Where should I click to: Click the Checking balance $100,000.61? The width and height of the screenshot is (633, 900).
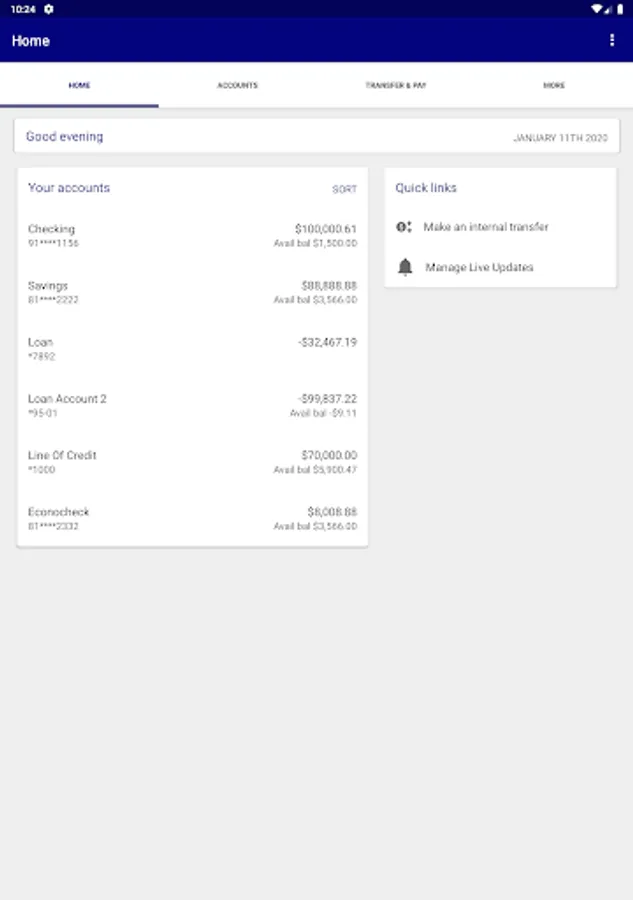coord(325,229)
